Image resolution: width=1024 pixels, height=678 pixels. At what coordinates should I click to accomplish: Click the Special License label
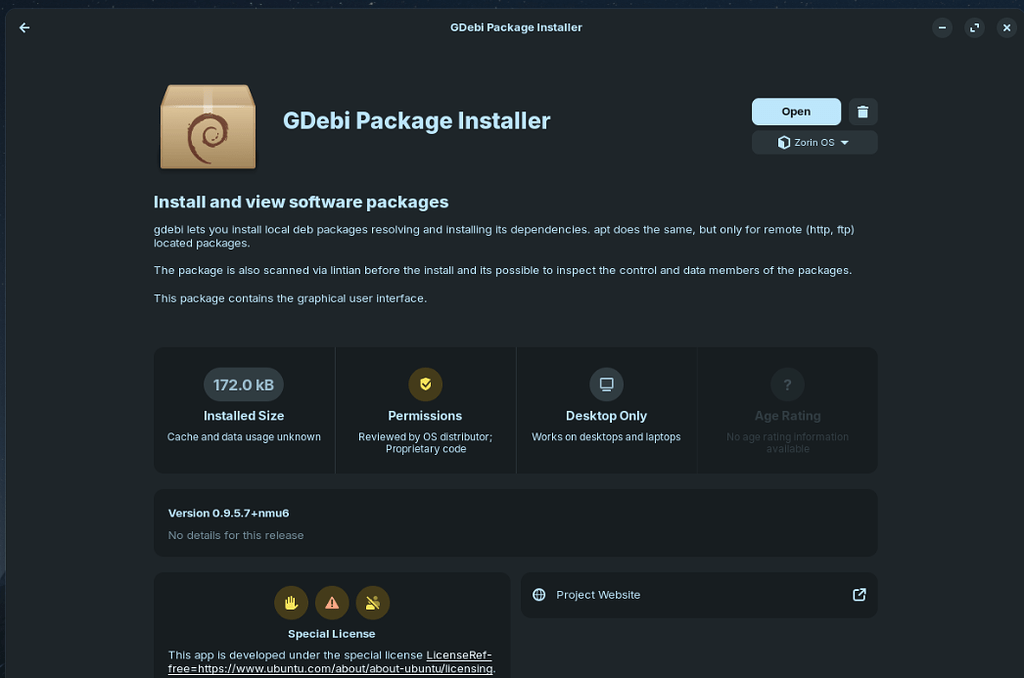pyautogui.click(x=331, y=633)
